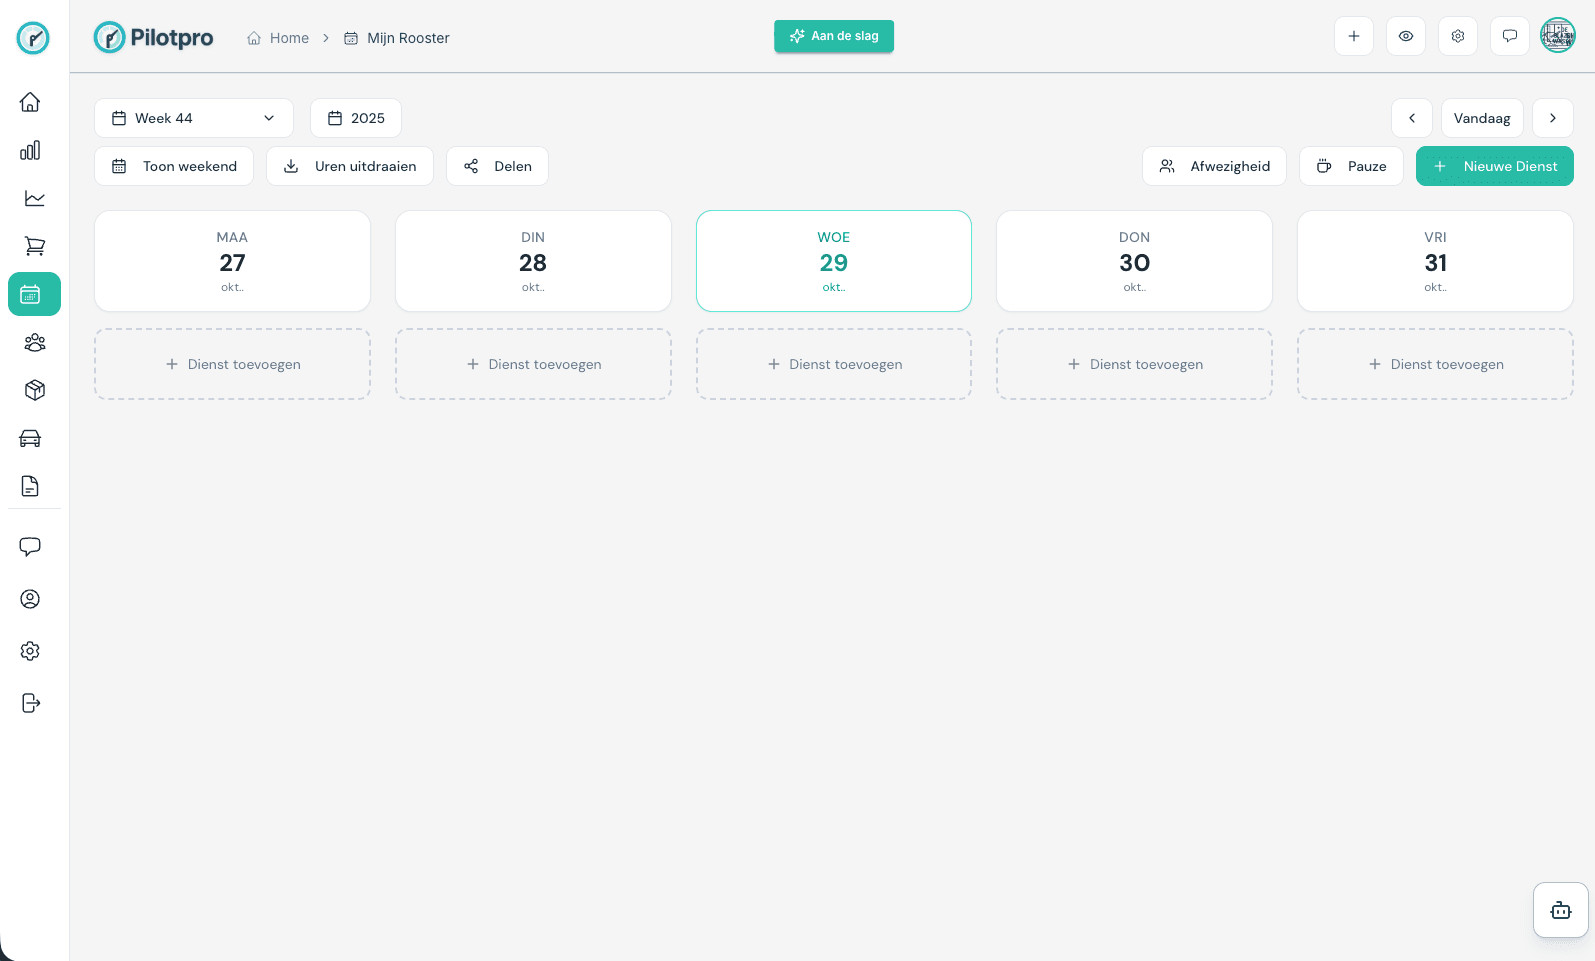This screenshot has height=961, width=1595.
Task: Open the 2025 year selector
Action: click(x=356, y=118)
